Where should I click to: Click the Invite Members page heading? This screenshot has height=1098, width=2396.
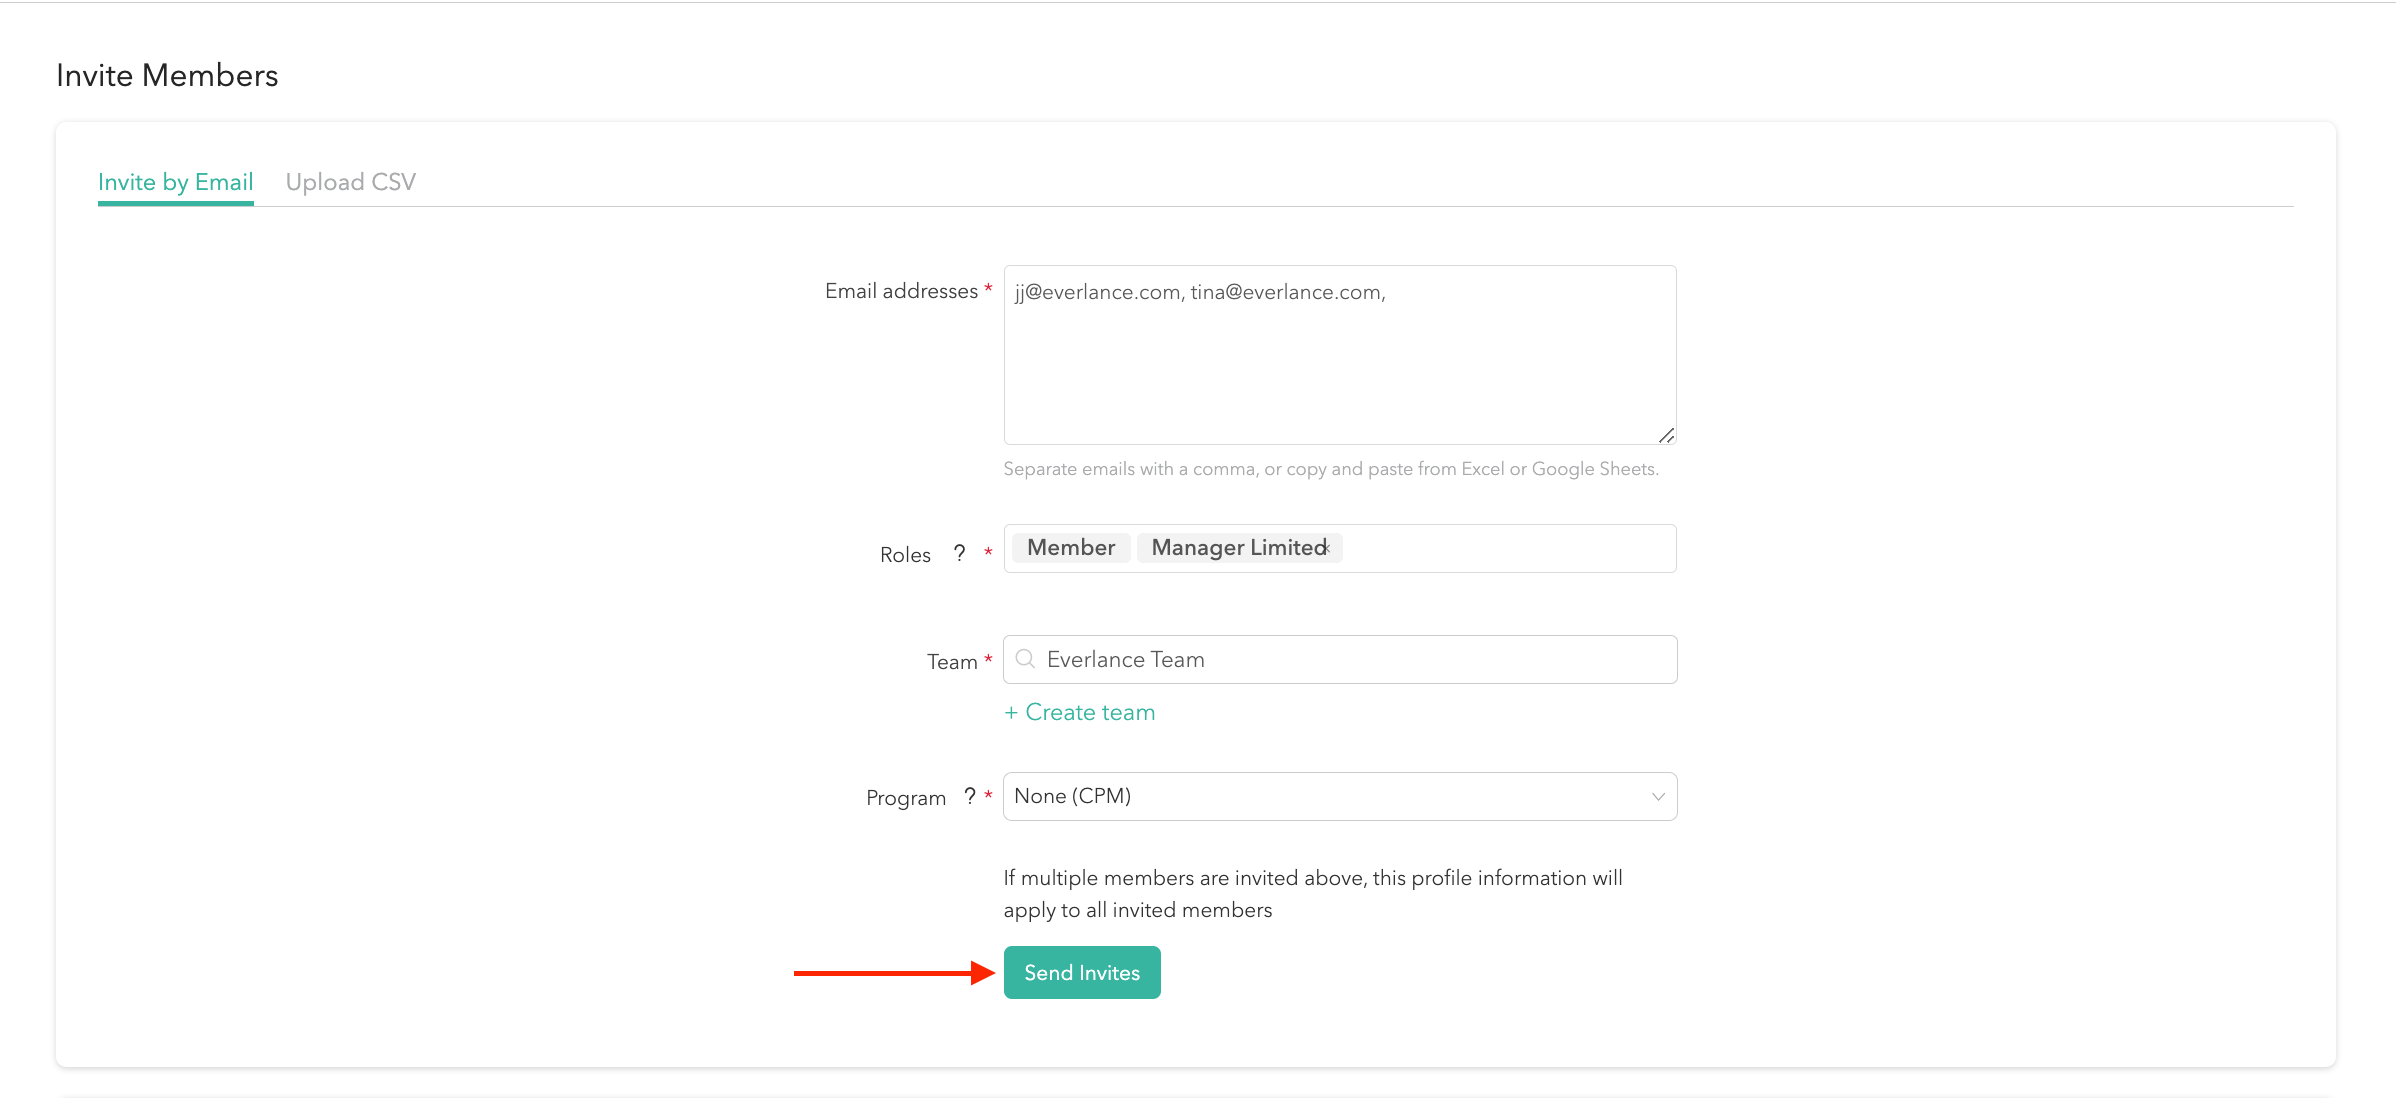click(167, 75)
